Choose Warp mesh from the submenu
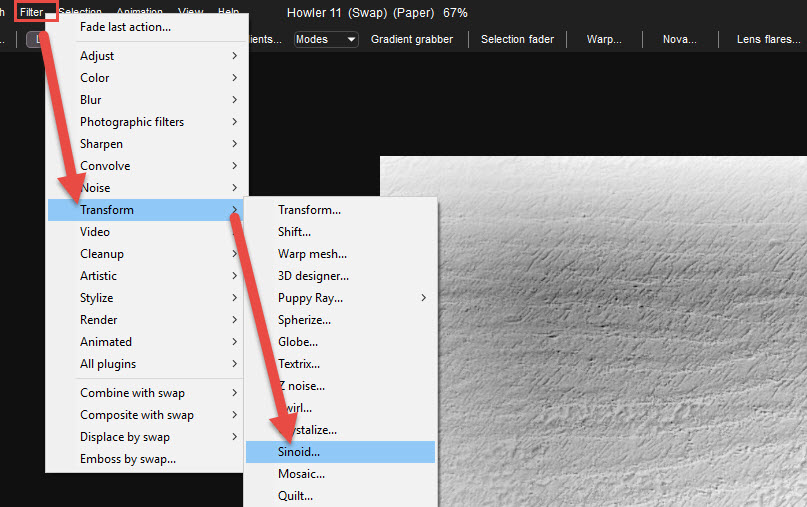Image resolution: width=807 pixels, height=507 pixels. pos(312,254)
